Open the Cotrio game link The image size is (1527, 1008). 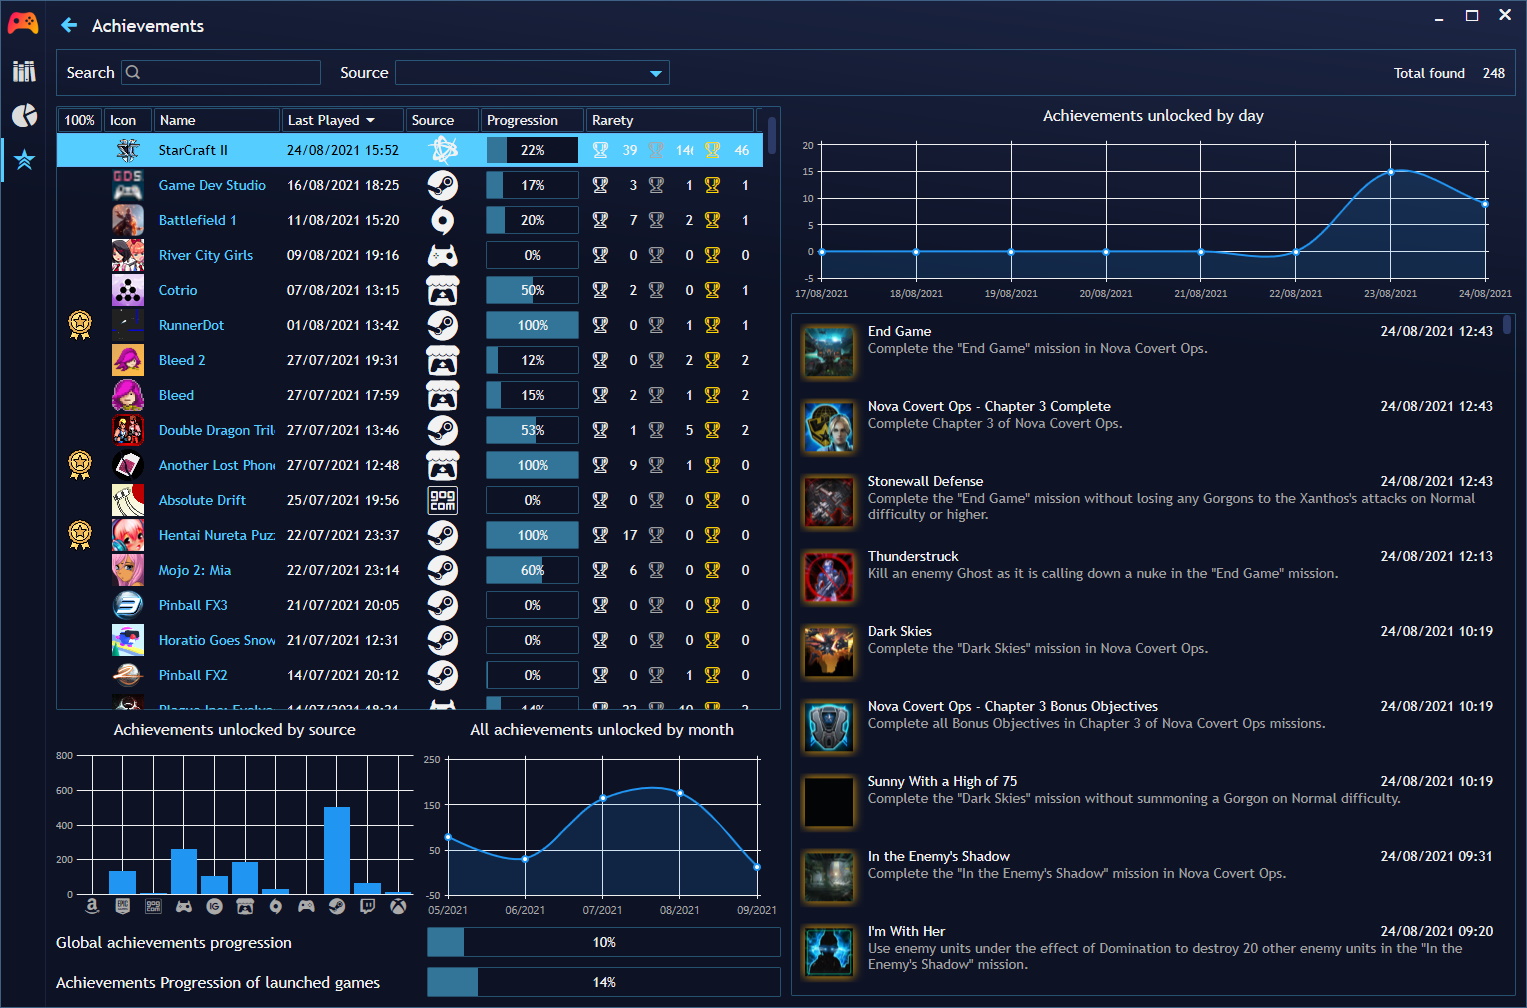coord(178,290)
